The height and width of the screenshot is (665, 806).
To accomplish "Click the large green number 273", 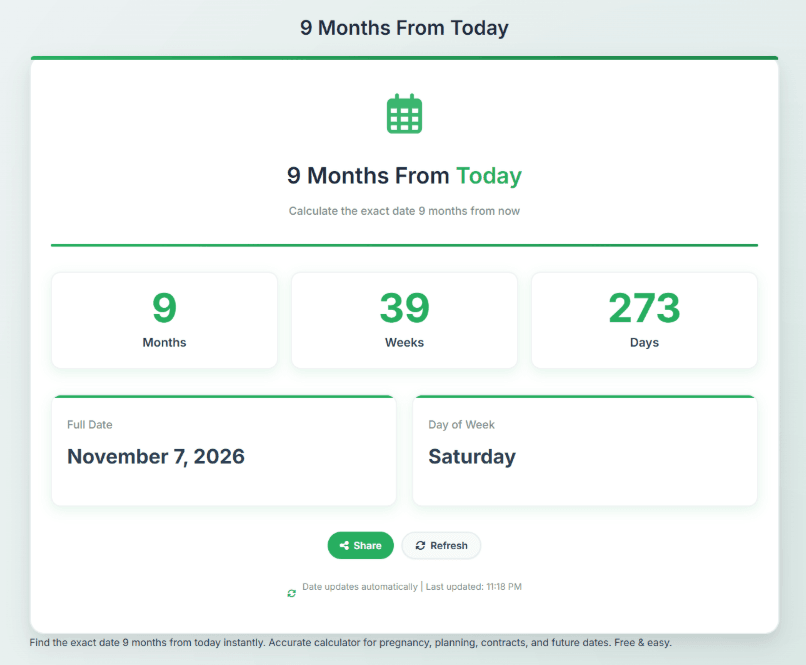I will [644, 308].
